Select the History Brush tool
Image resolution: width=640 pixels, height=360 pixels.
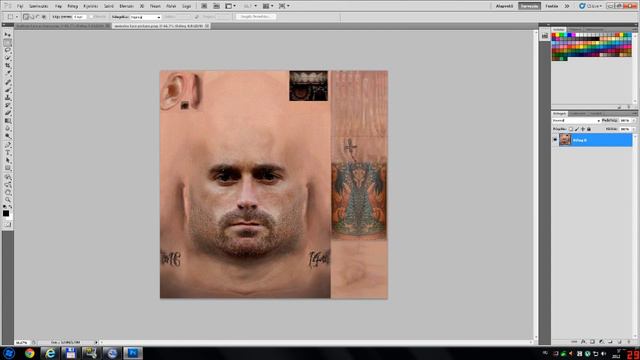pyautogui.click(x=7, y=106)
